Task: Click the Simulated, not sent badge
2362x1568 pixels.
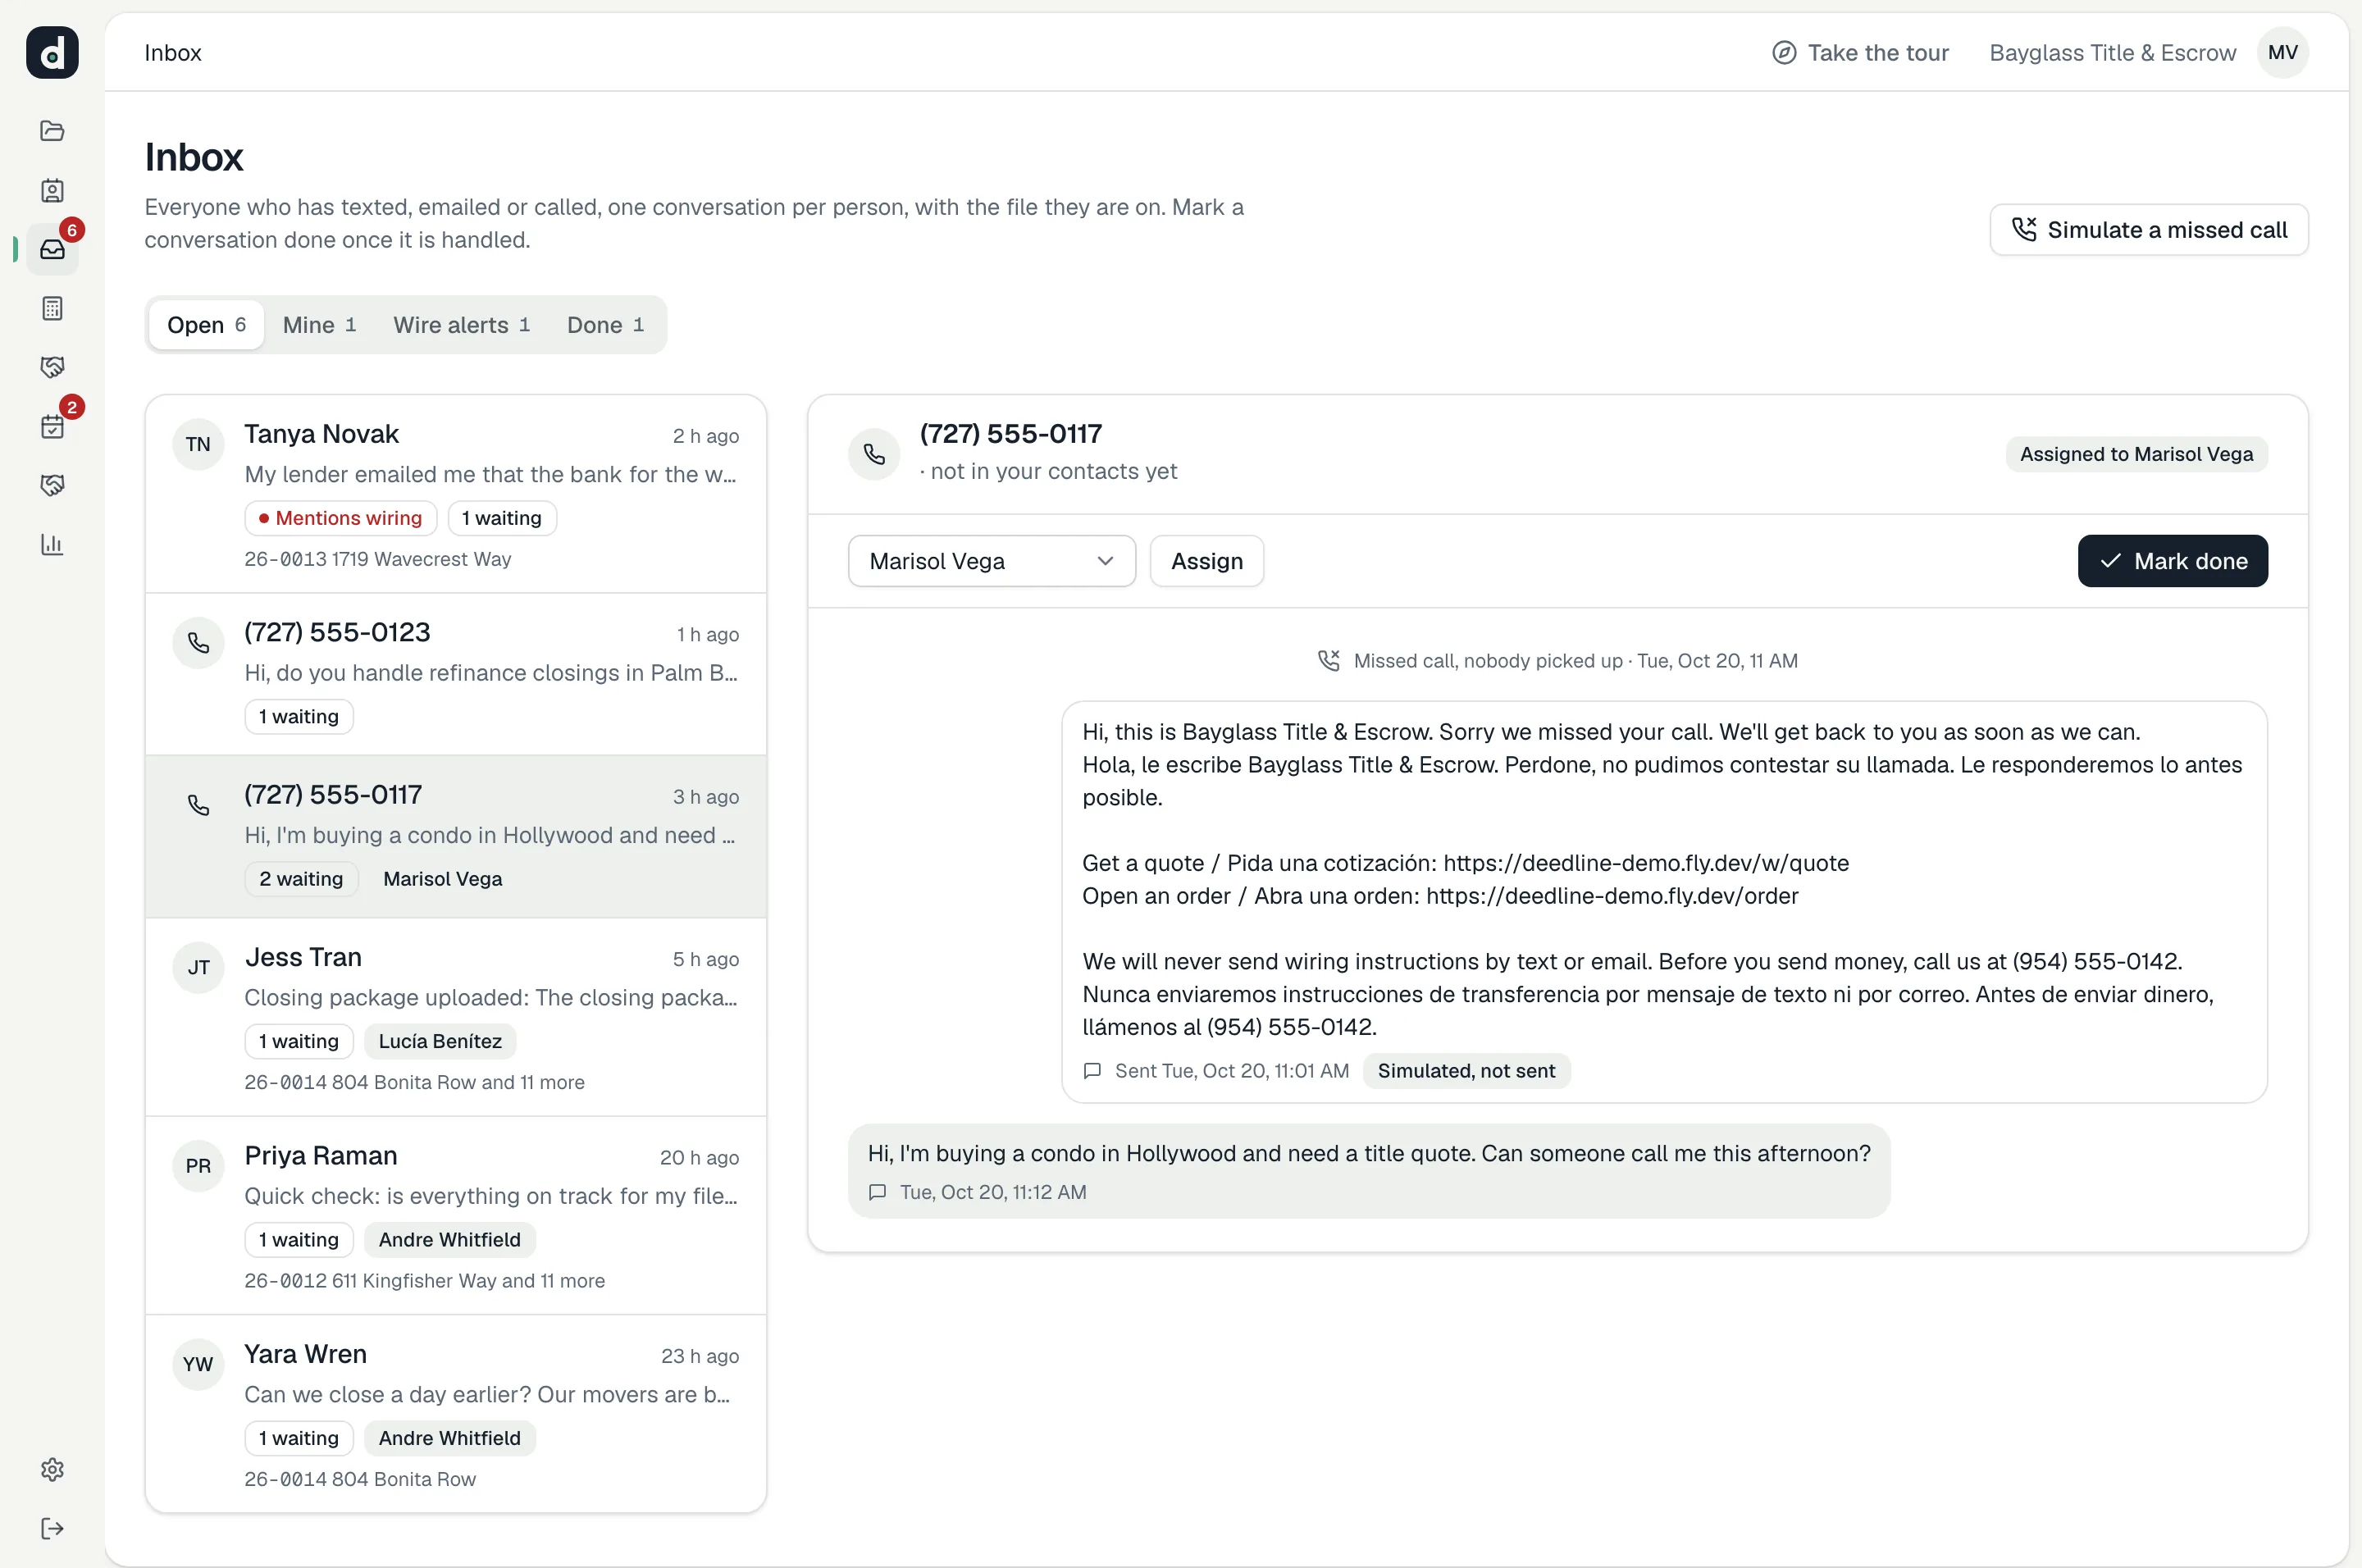Action: point(1466,1071)
